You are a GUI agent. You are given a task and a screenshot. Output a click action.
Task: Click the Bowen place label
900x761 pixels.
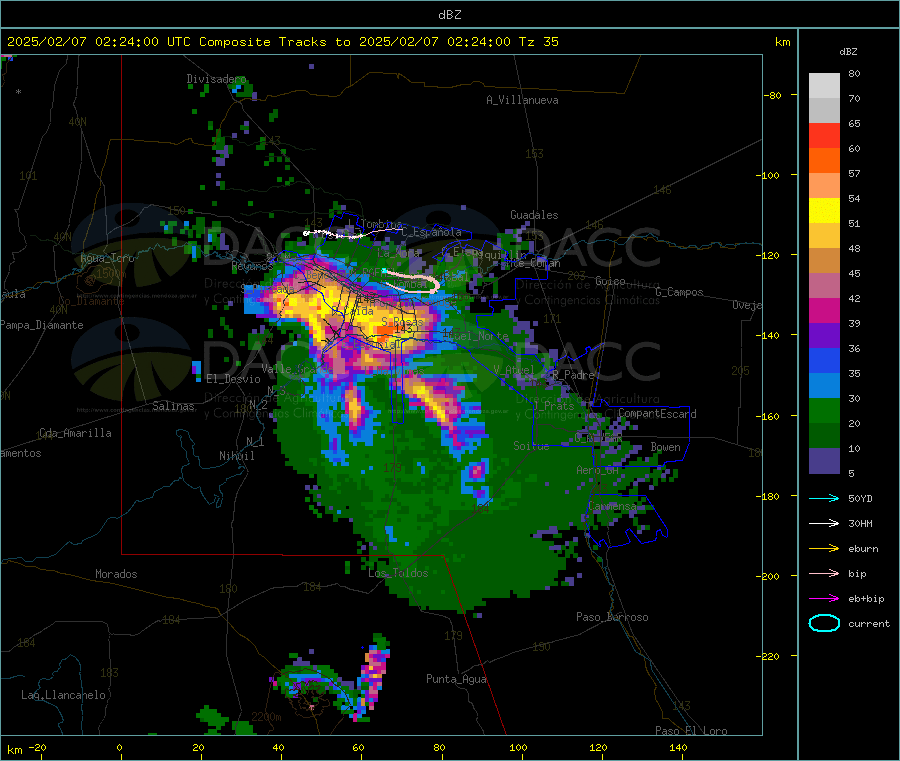[666, 447]
